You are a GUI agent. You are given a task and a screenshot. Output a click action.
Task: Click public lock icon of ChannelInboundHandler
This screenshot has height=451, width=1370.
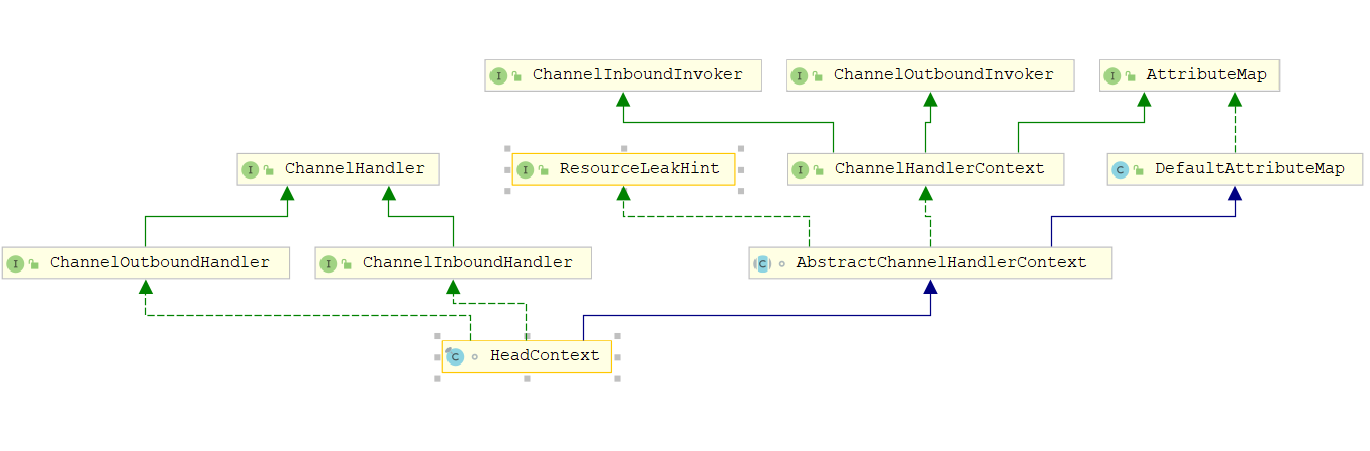[x=347, y=264]
